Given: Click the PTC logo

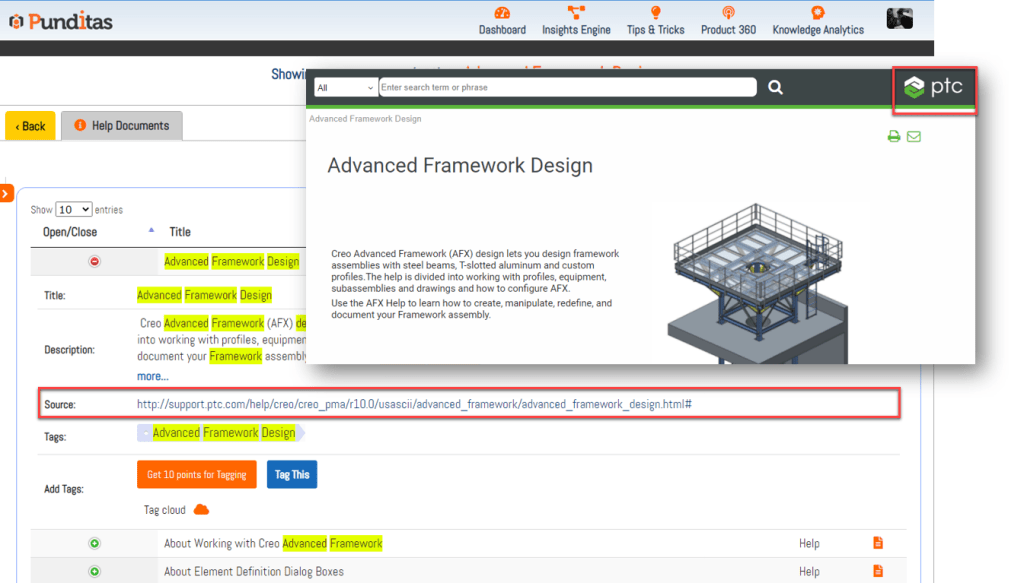Looking at the screenshot, I should coord(933,88).
